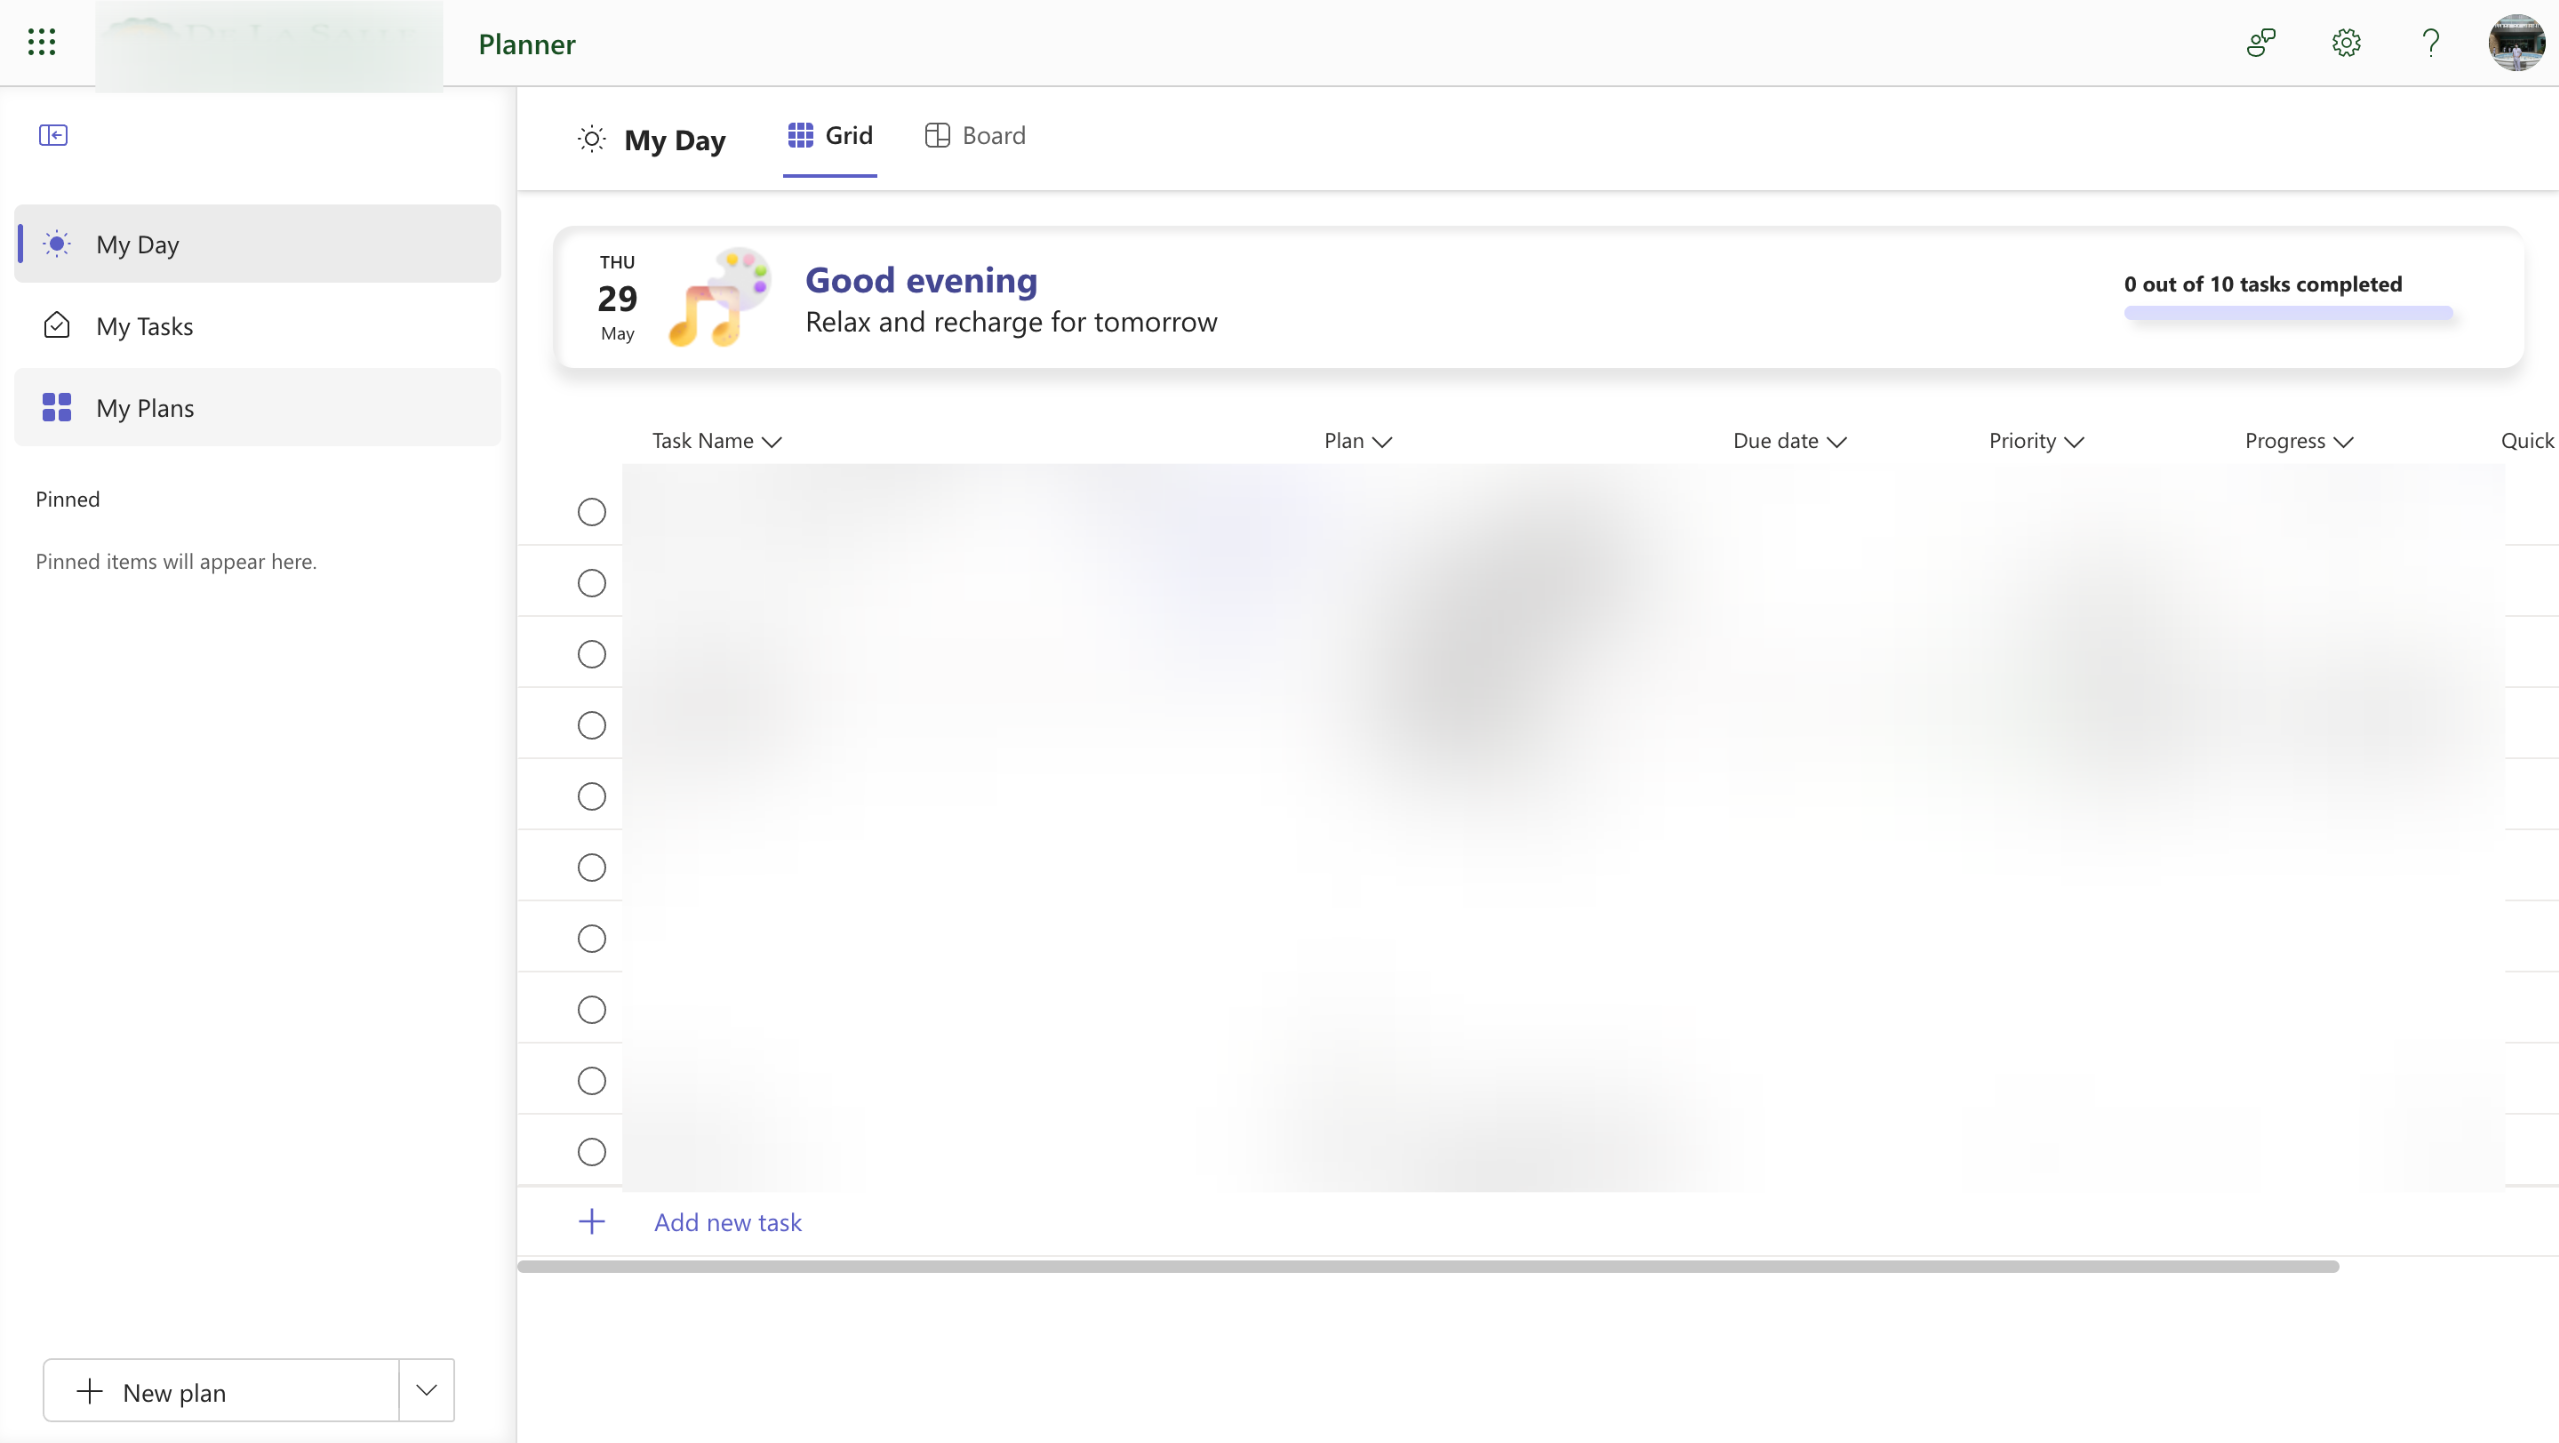Click the My Tasks house icon in sidebar
Viewport: 2559px width, 1443px height.
[x=57, y=326]
